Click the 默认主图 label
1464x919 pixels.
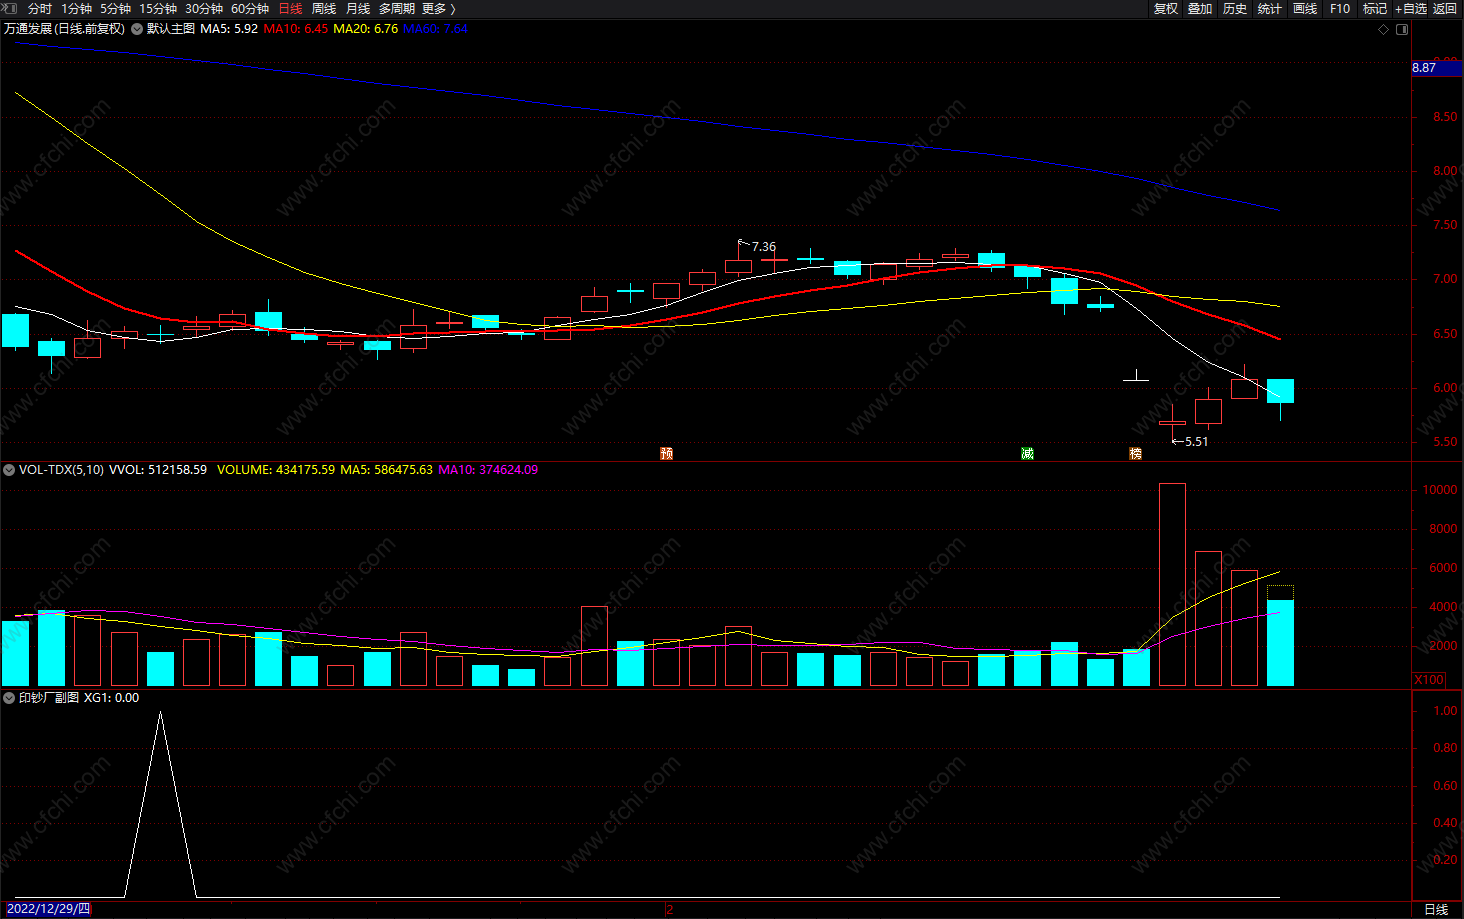click(171, 29)
